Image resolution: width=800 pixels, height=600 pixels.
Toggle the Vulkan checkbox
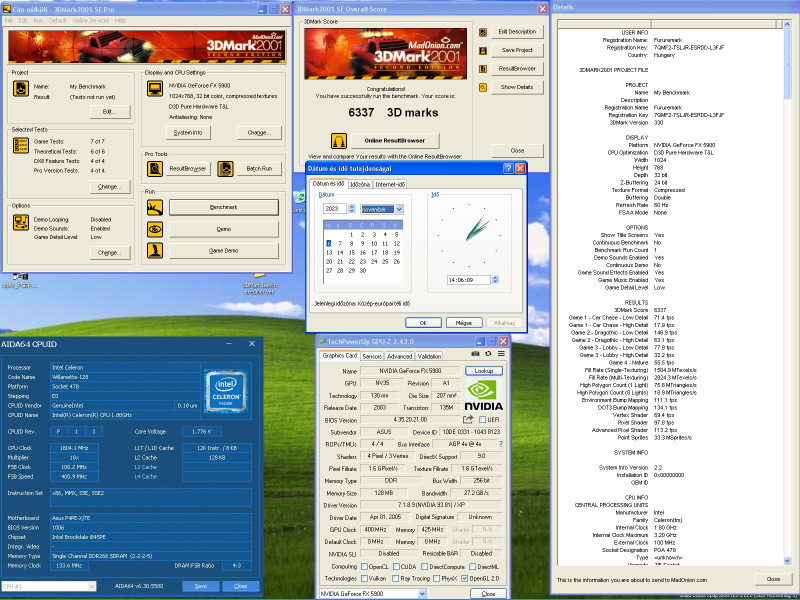tap(364, 579)
